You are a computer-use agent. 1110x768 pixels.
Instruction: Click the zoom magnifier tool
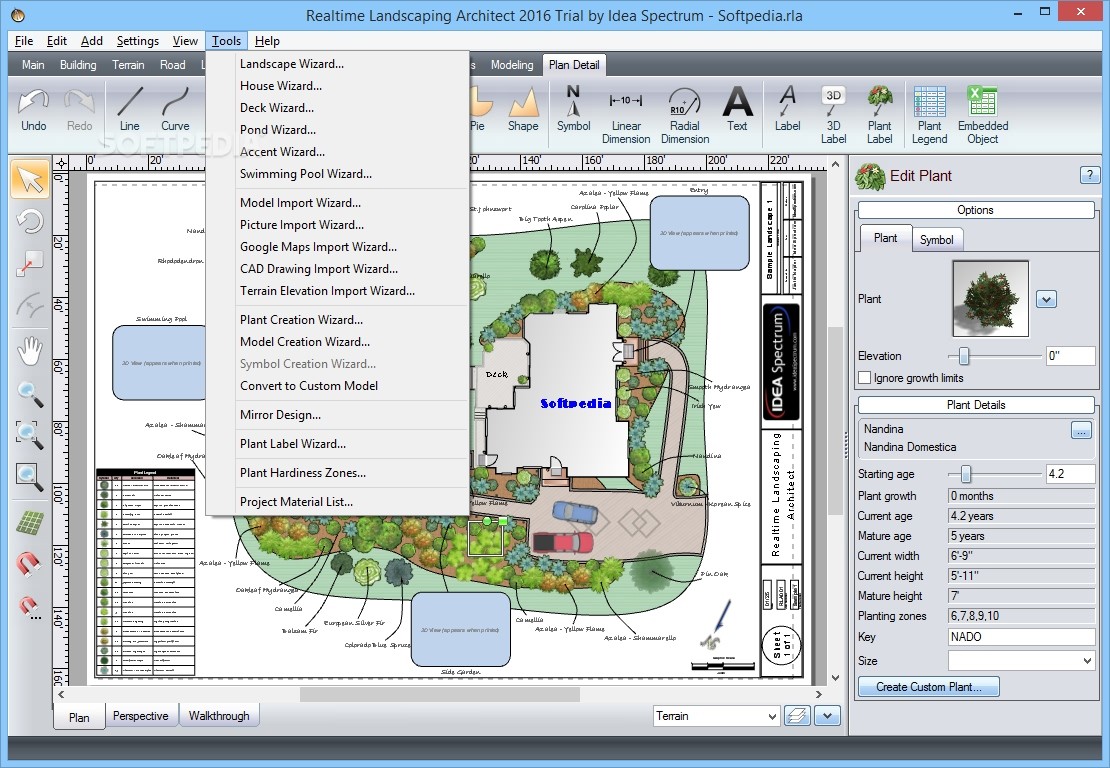pyautogui.click(x=30, y=394)
